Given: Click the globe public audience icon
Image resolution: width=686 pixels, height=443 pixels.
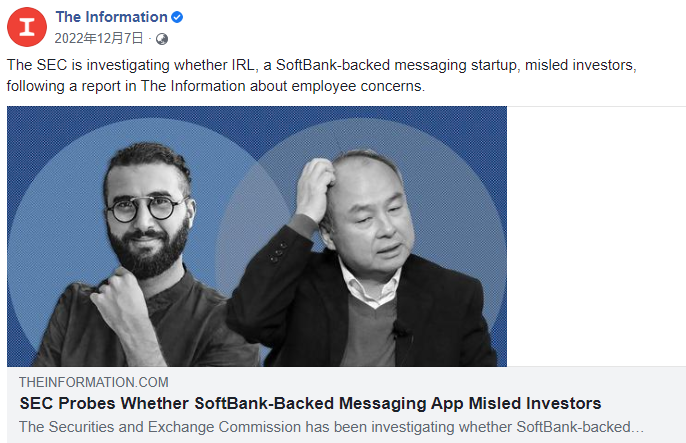Looking at the screenshot, I should (x=162, y=39).
